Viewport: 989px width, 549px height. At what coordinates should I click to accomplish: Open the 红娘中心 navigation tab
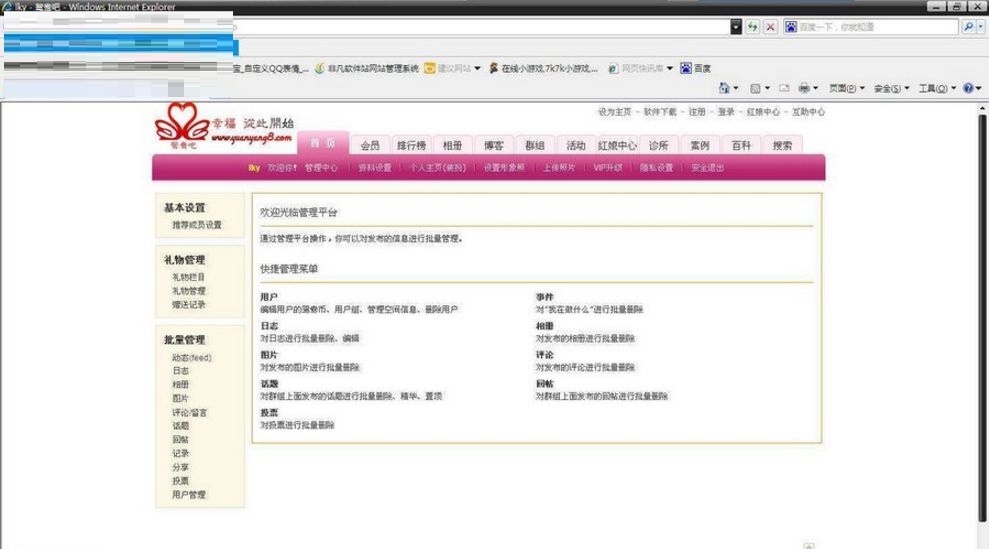click(x=617, y=145)
